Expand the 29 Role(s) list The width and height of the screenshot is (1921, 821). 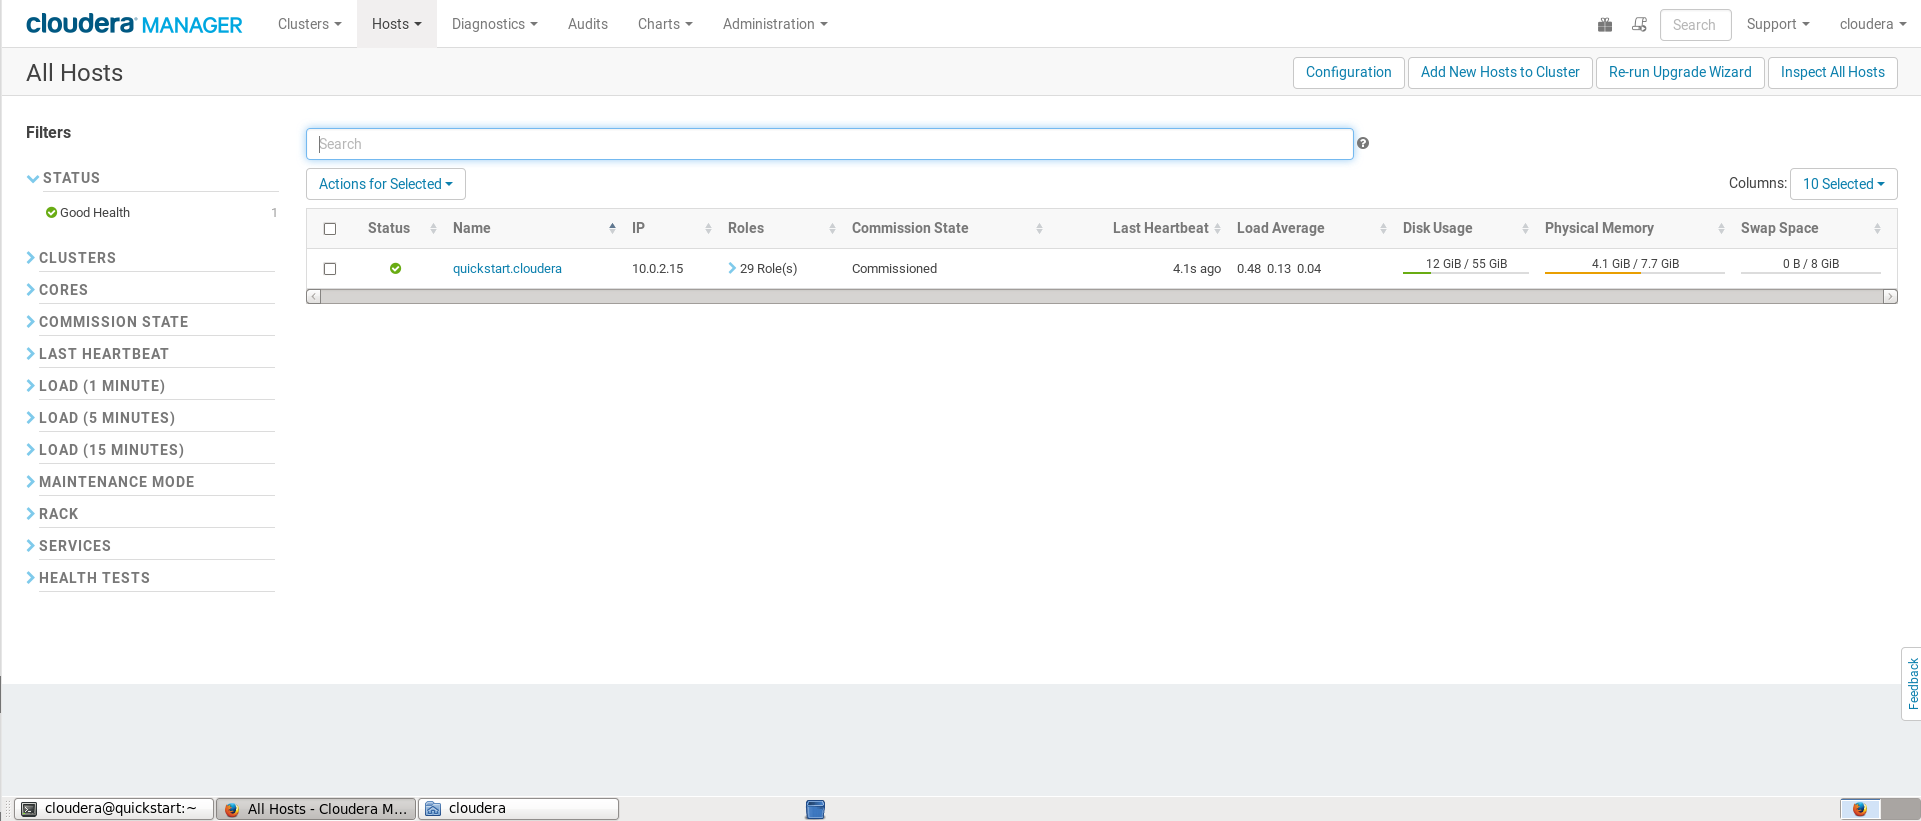click(x=763, y=268)
